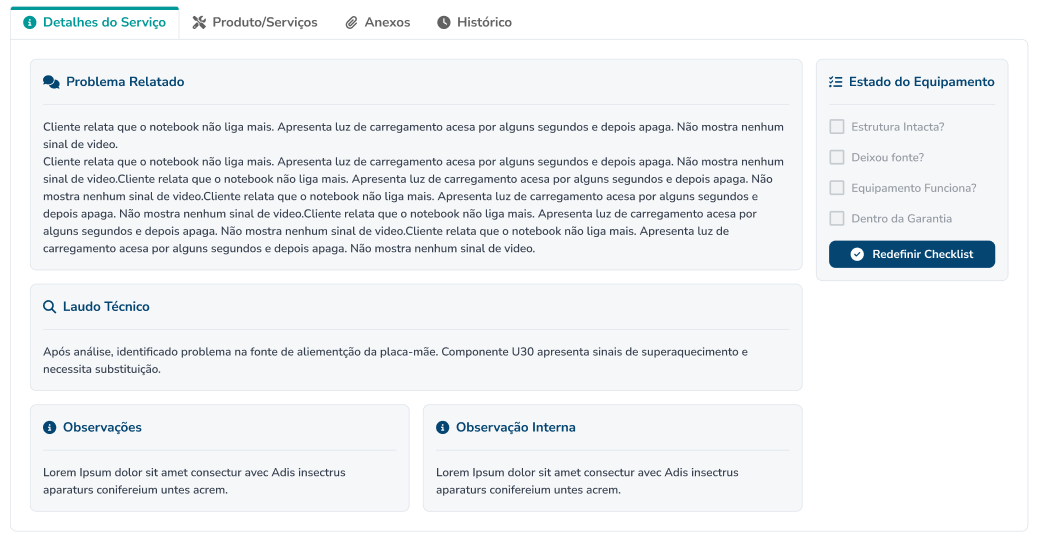The width and height of the screenshot is (1038, 536).
Task: Click the info icon next to Observação Interna
Action: pos(443,428)
